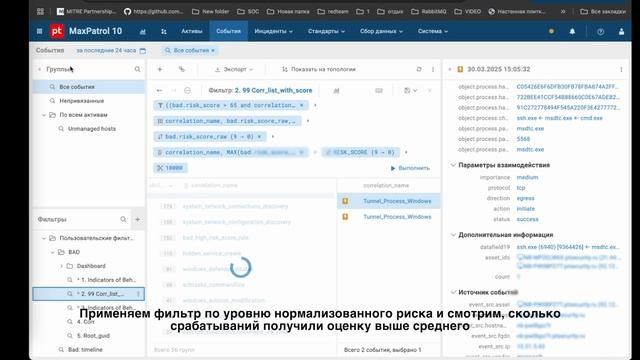The height and width of the screenshot is (360, 640).
Task: Open MITRE Partnership browser bookmark
Action: click(x=86, y=11)
